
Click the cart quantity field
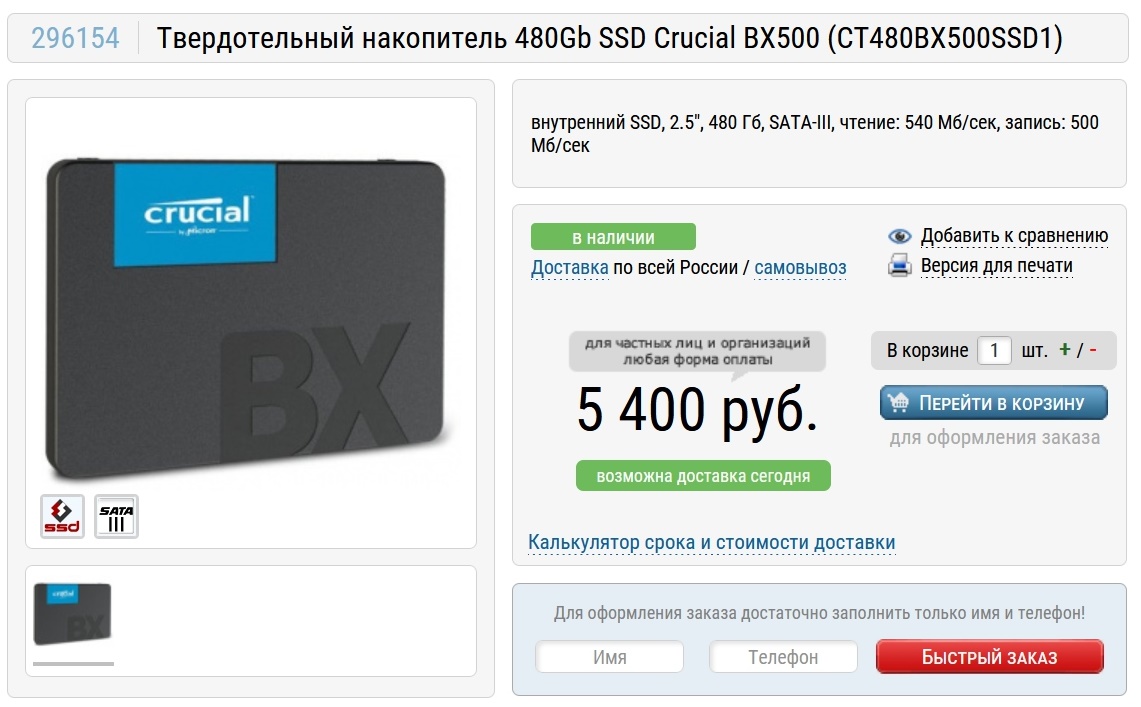click(994, 351)
